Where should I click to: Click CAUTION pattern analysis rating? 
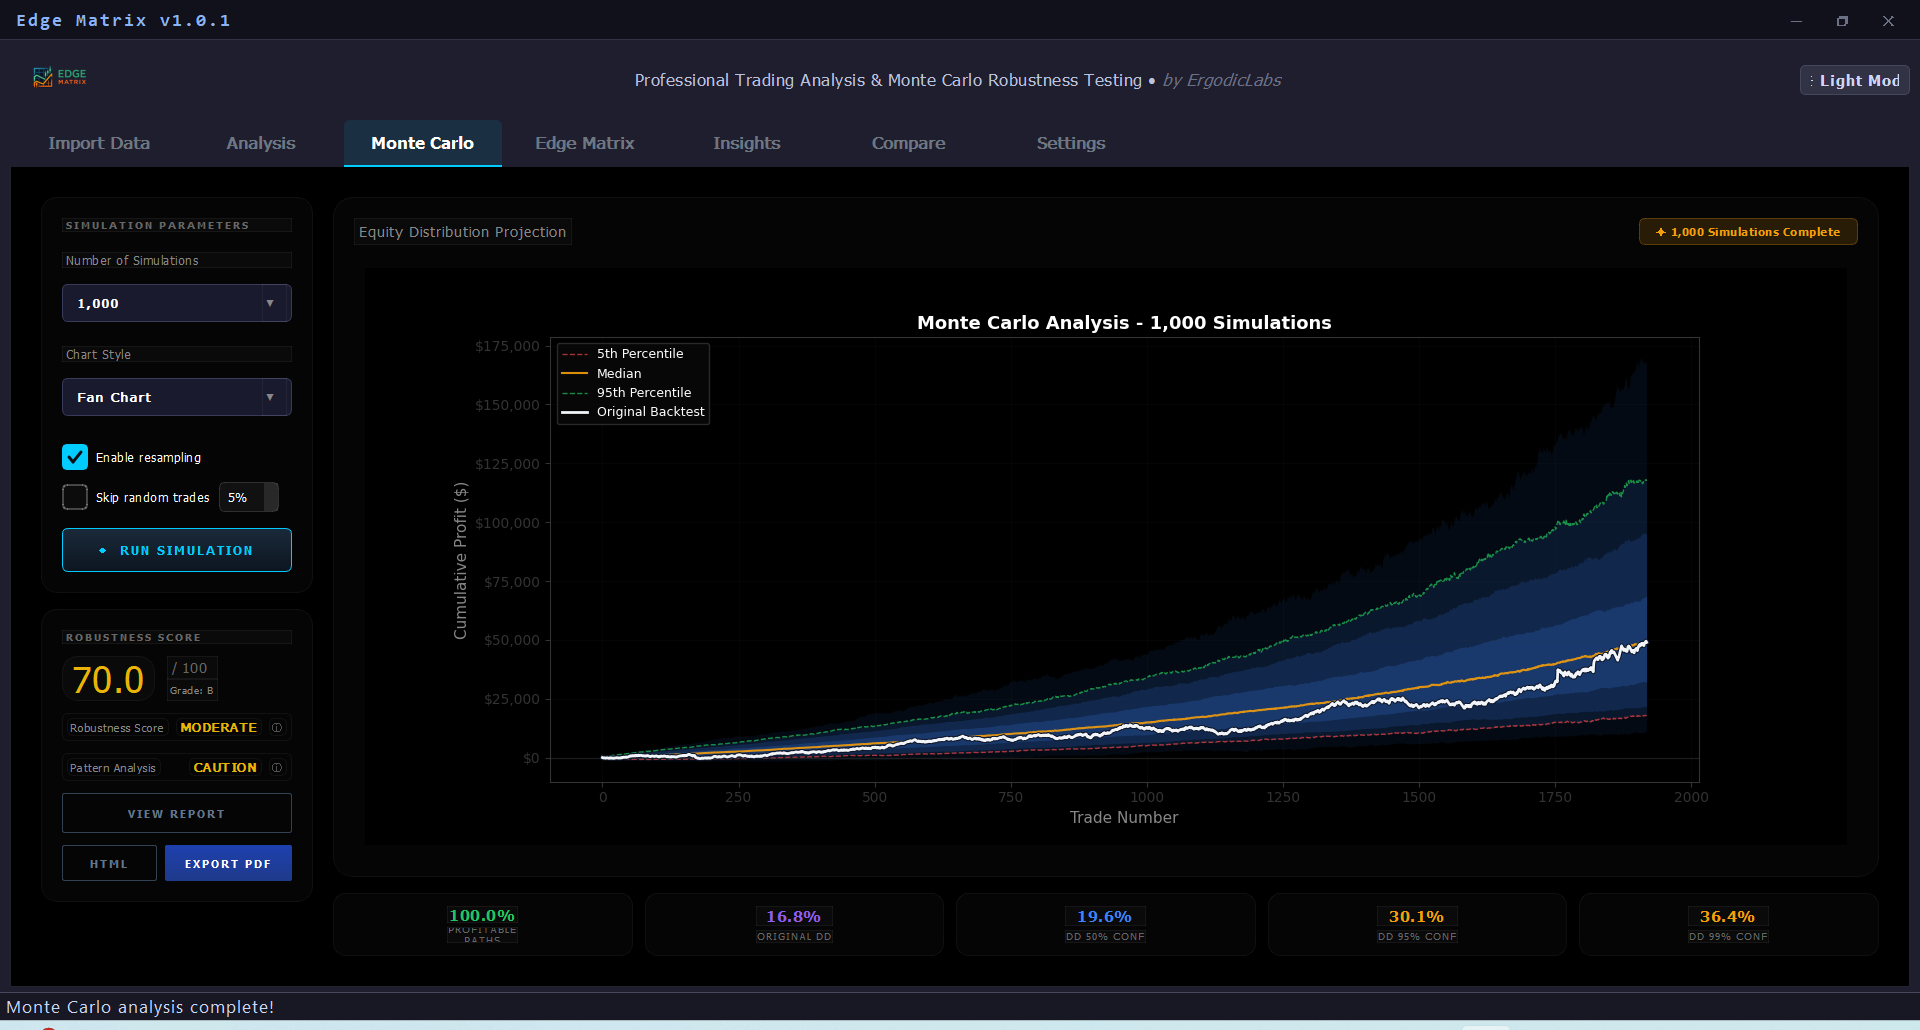(x=225, y=768)
